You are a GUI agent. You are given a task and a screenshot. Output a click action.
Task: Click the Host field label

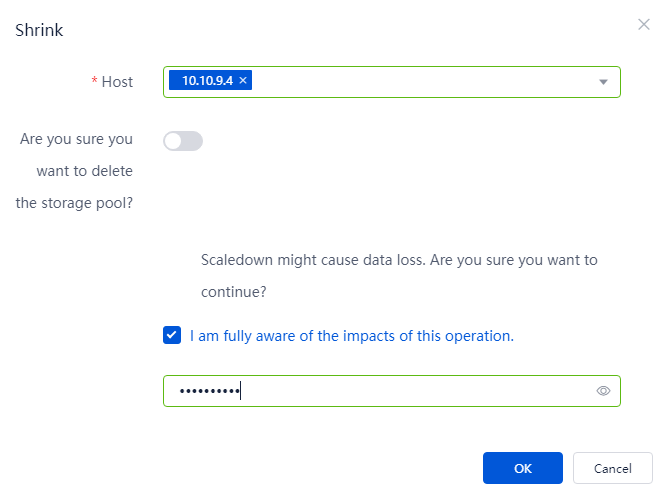(117, 82)
